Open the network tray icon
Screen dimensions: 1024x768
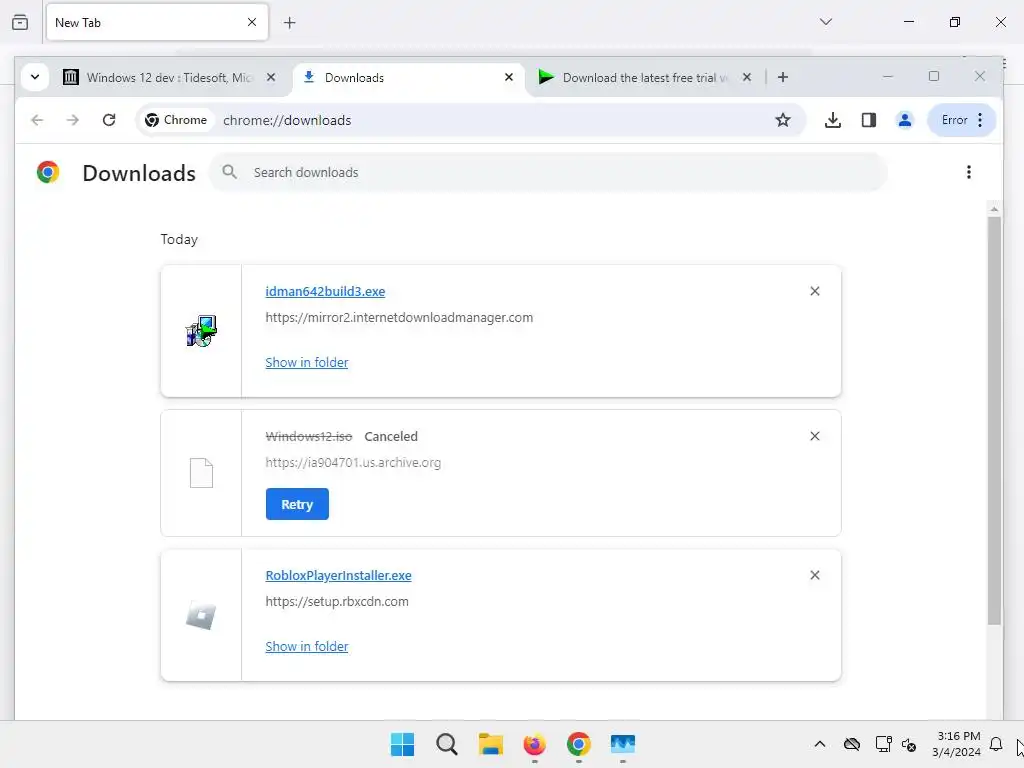coord(884,744)
